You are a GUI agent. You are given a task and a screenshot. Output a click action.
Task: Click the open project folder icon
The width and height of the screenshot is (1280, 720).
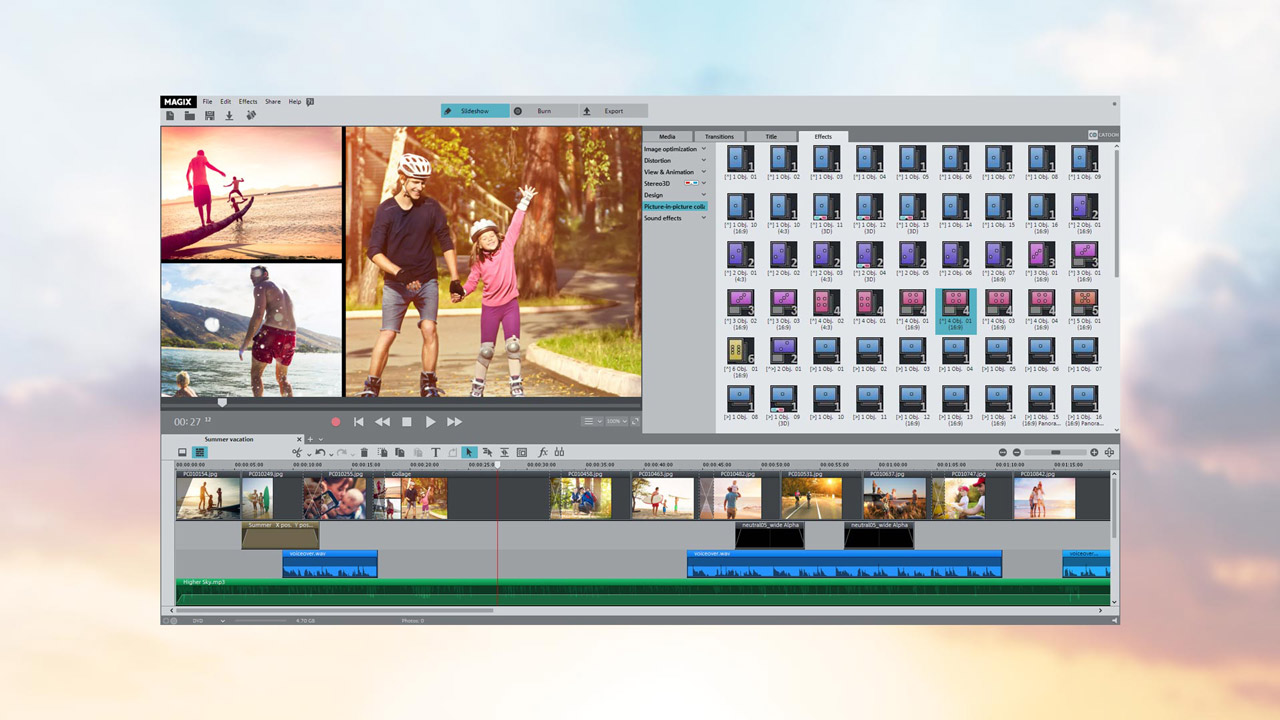click(x=189, y=116)
